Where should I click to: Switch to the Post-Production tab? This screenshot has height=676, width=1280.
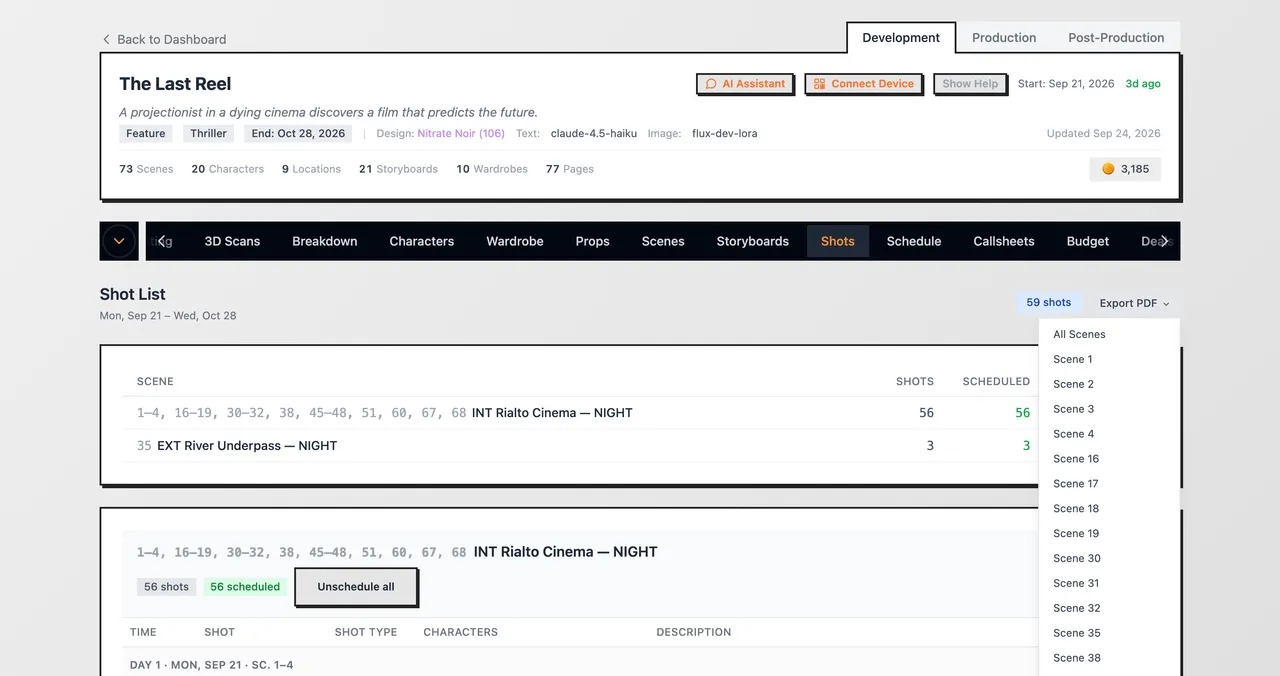[1116, 38]
